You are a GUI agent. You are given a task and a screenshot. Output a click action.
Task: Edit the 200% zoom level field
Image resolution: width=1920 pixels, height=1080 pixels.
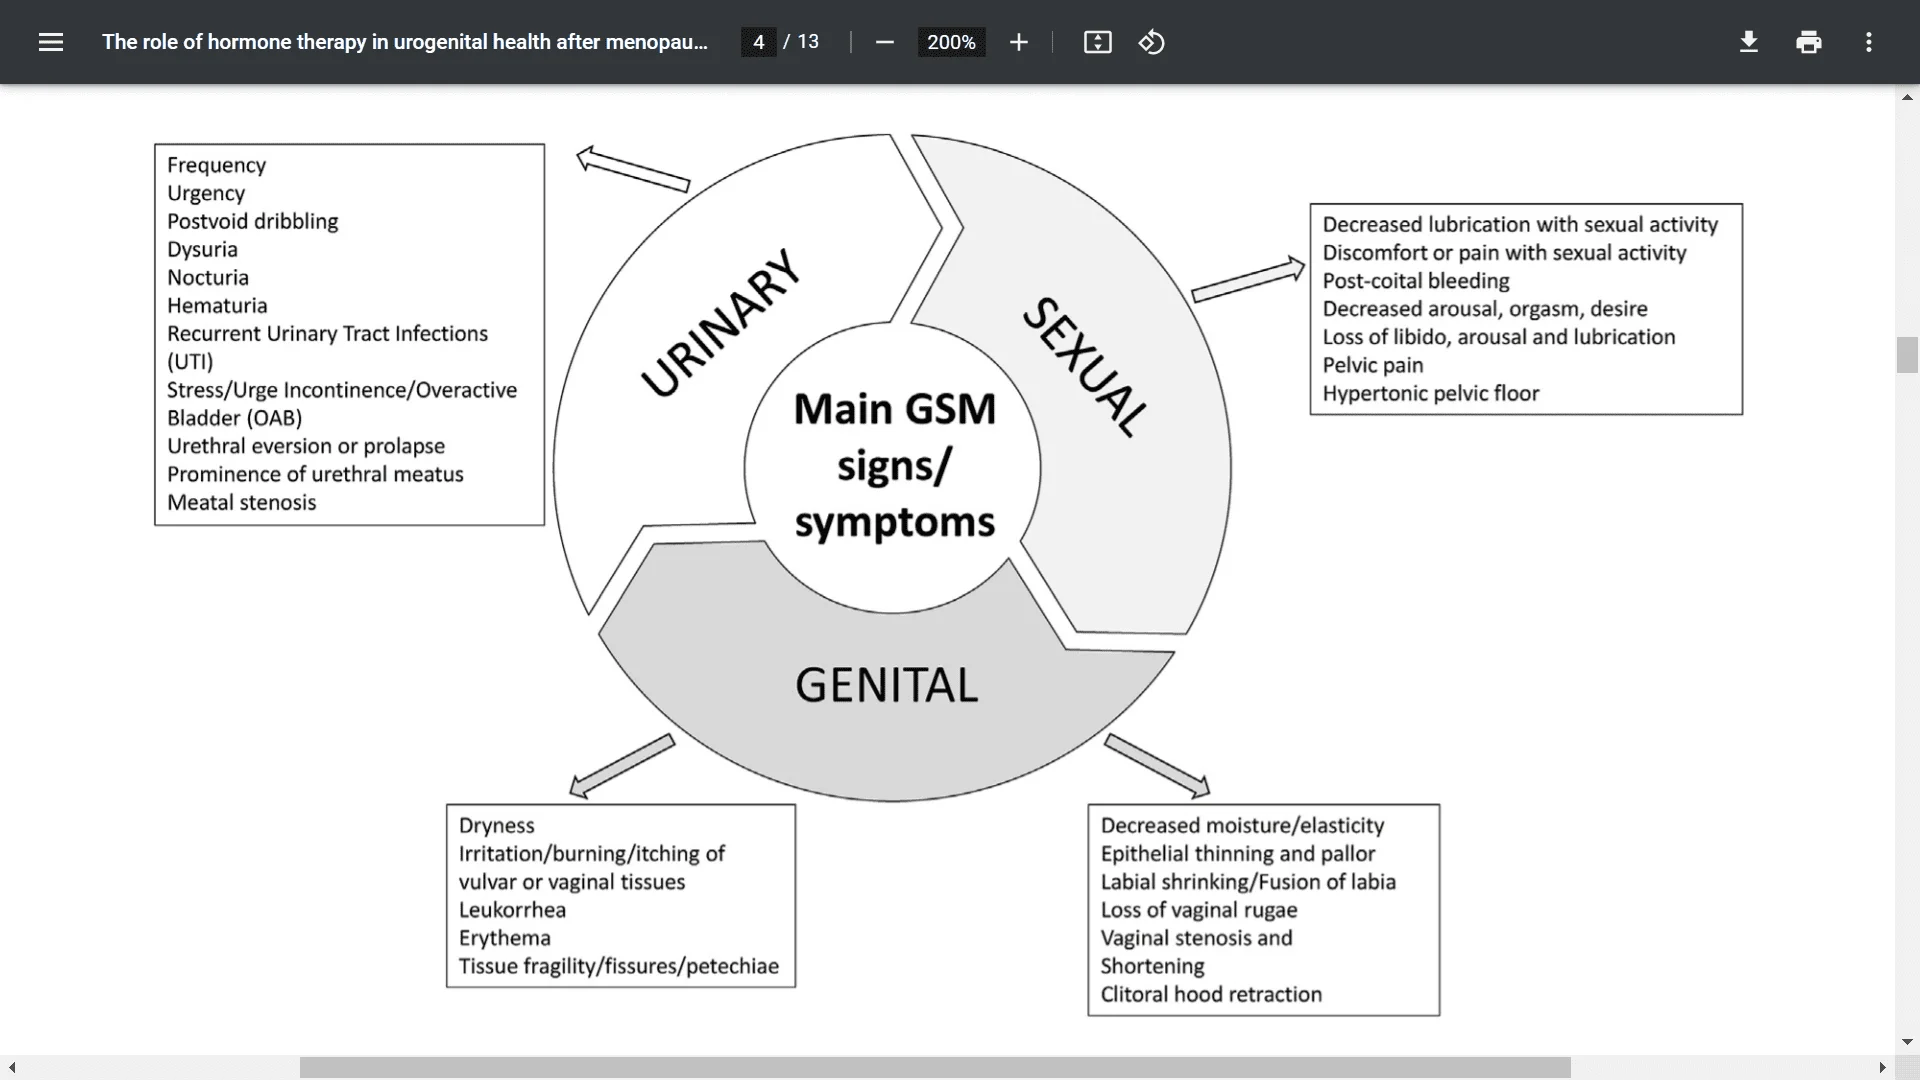(951, 42)
